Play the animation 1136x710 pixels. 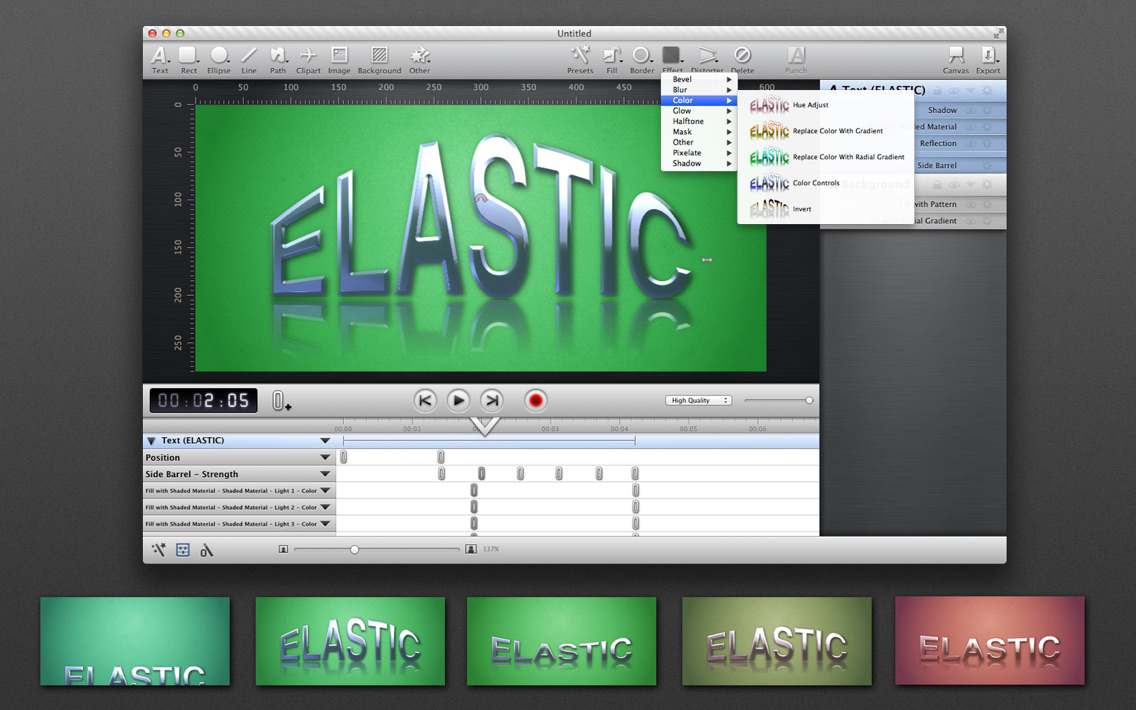coord(458,401)
